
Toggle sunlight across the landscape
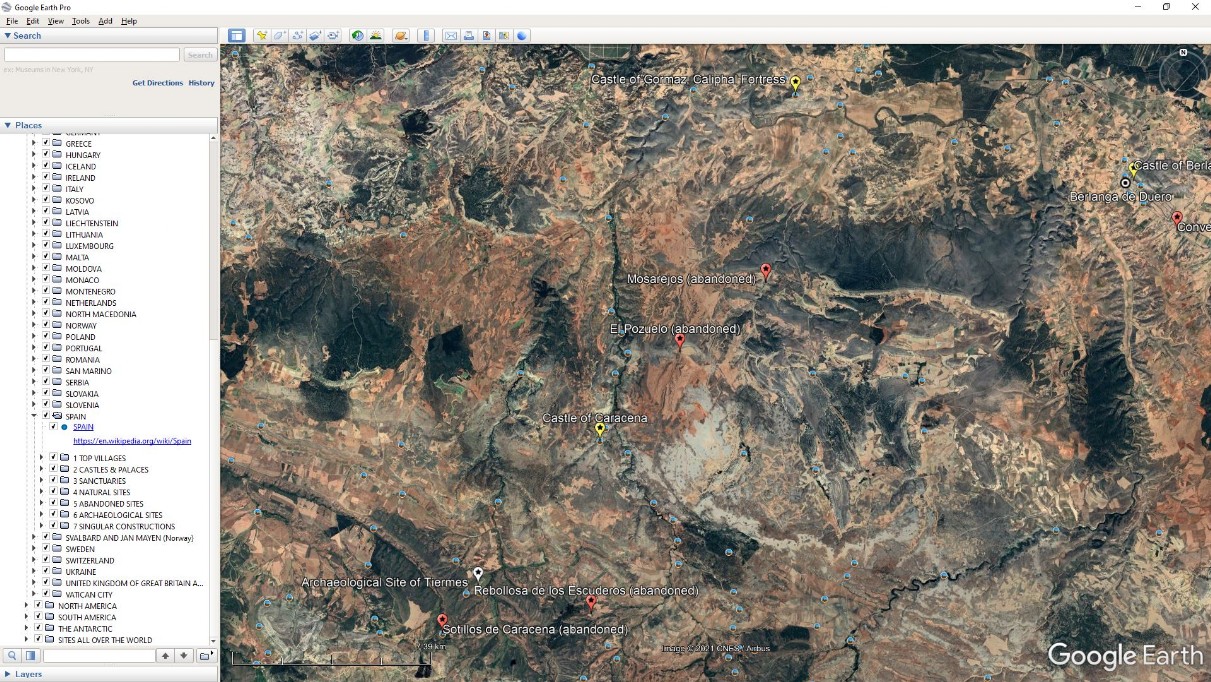376,36
